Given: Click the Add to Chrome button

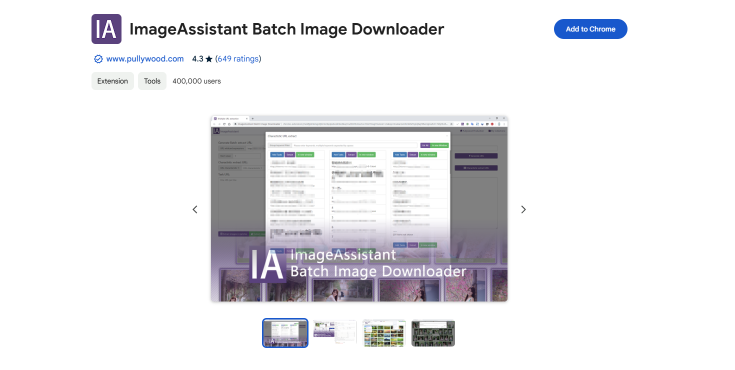Looking at the screenshot, I should 590,29.
